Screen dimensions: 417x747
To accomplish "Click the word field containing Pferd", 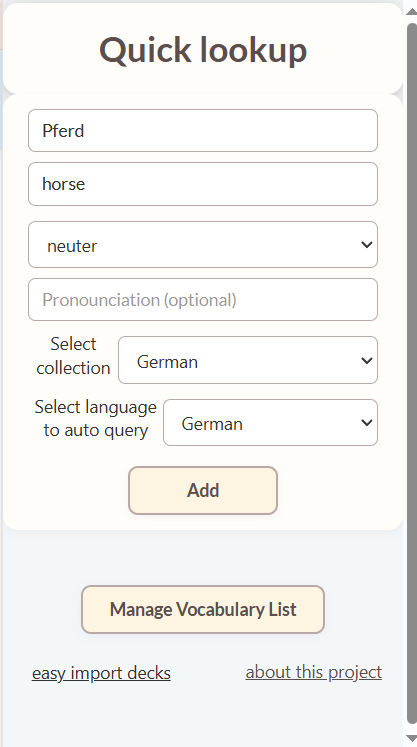I will pyautogui.click(x=203, y=131).
